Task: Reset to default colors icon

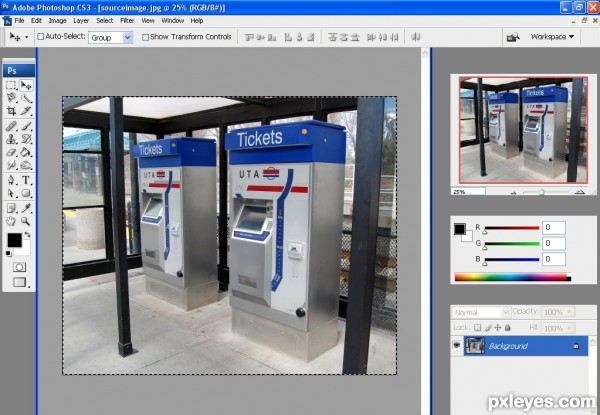Action: [x=8, y=253]
